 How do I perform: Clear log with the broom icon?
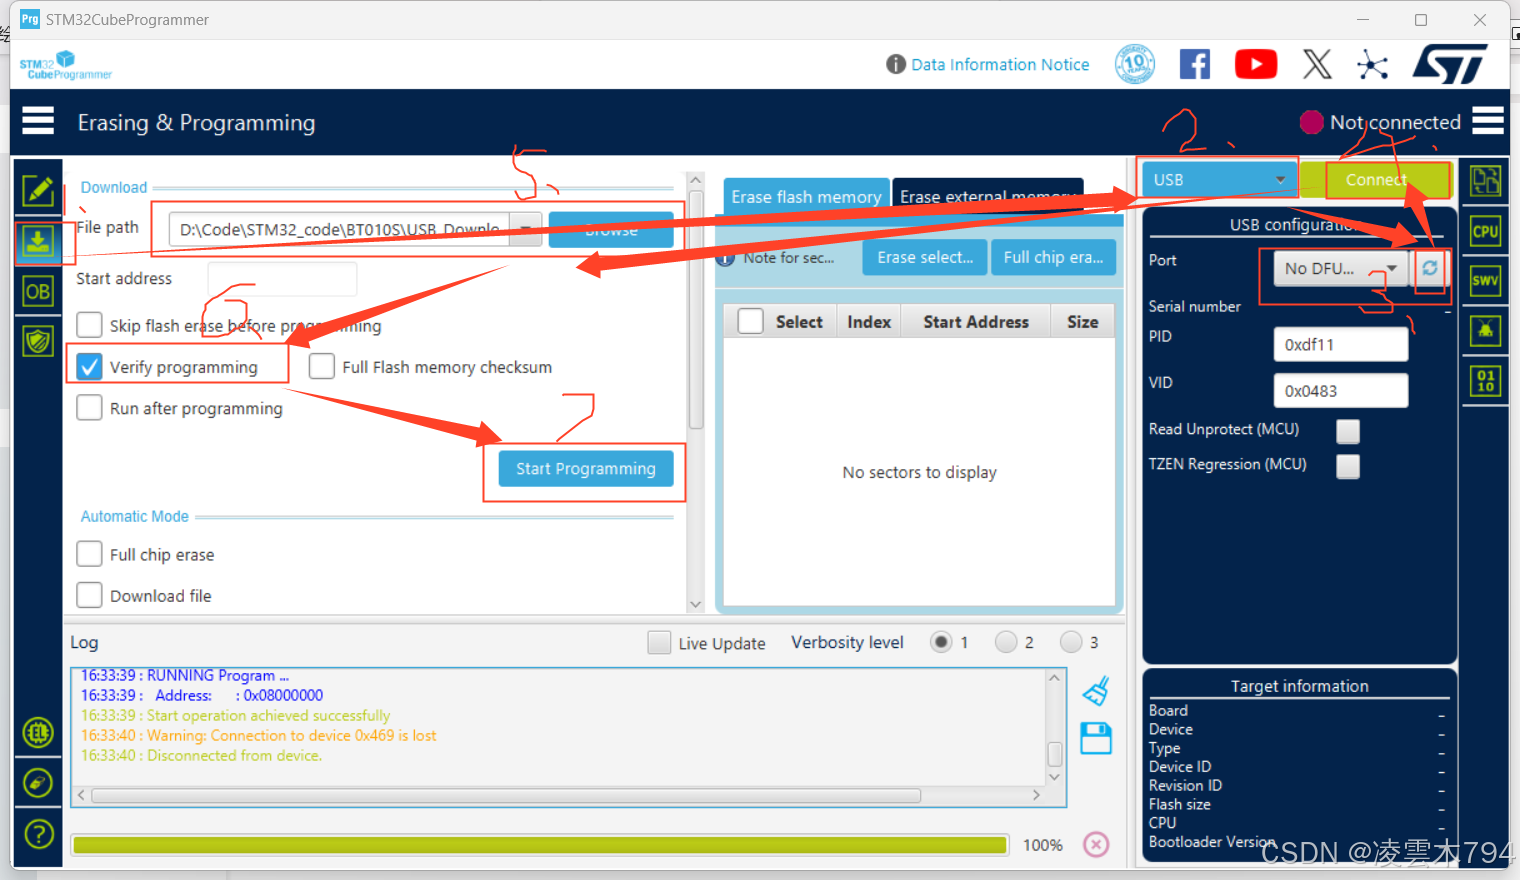[1096, 691]
